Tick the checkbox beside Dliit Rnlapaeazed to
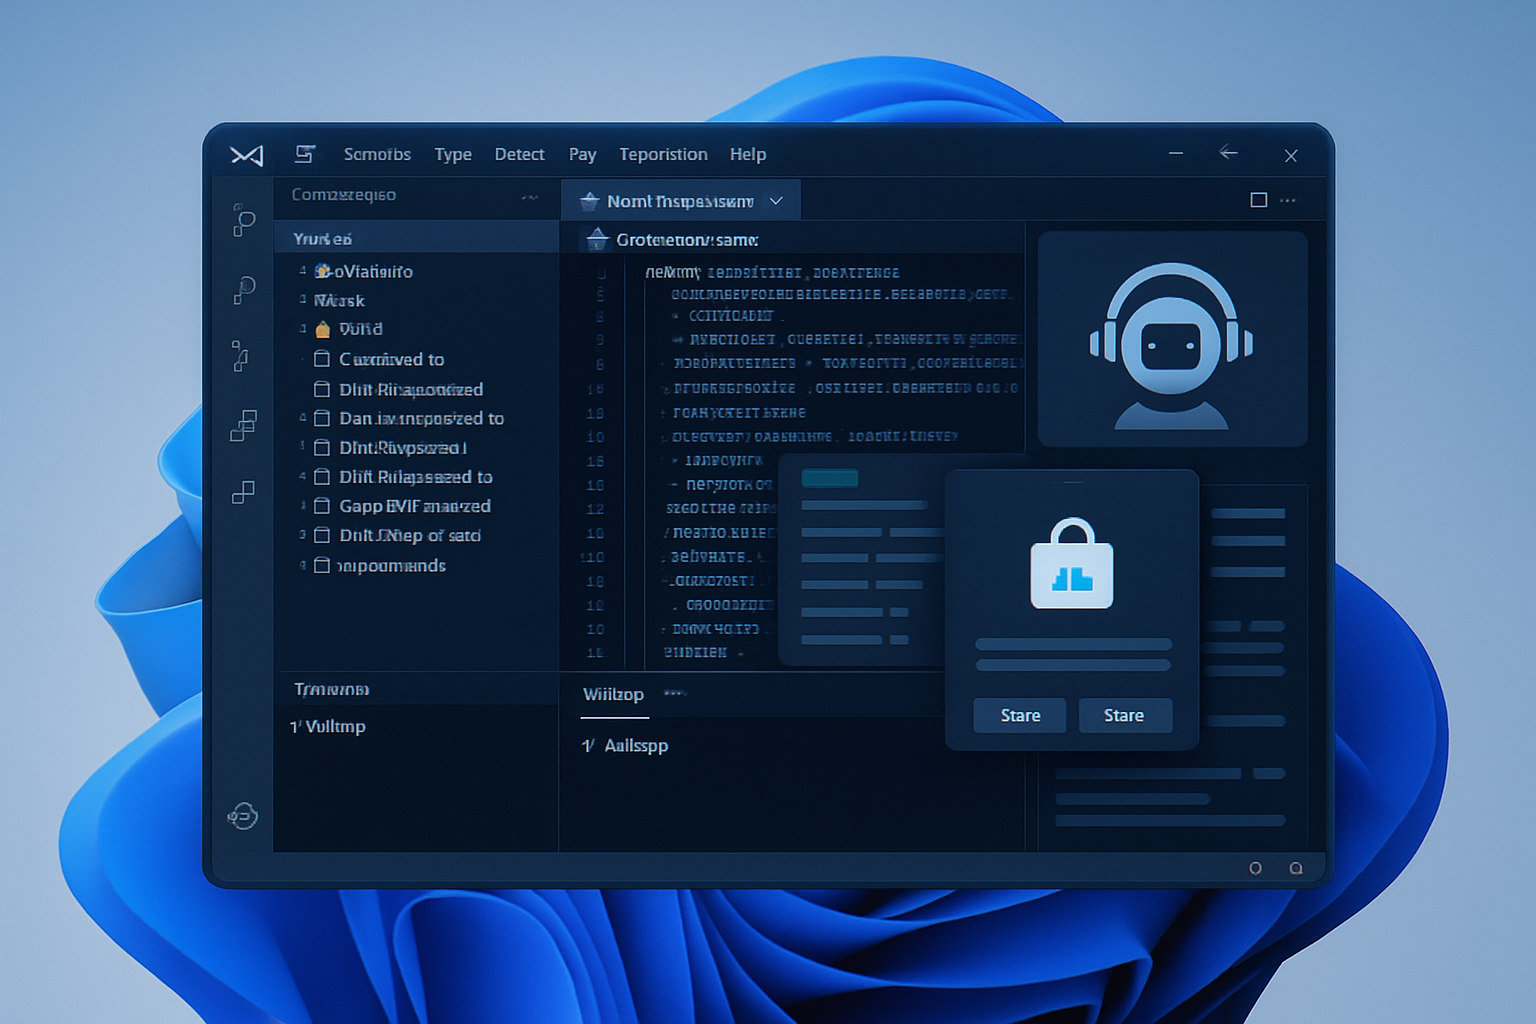The width and height of the screenshot is (1536, 1024). [x=322, y=477]
